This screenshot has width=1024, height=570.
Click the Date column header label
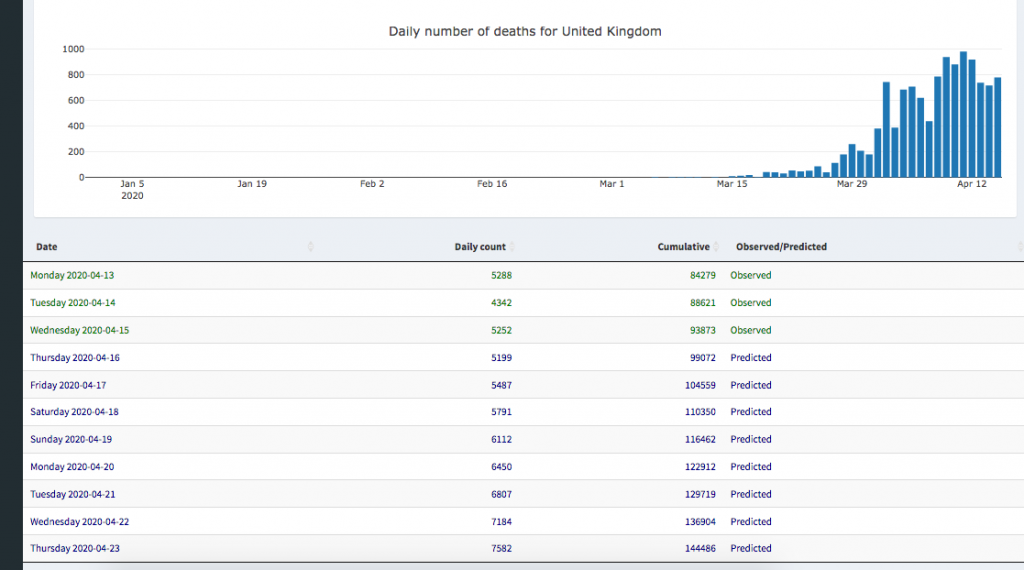click(47, 247)
